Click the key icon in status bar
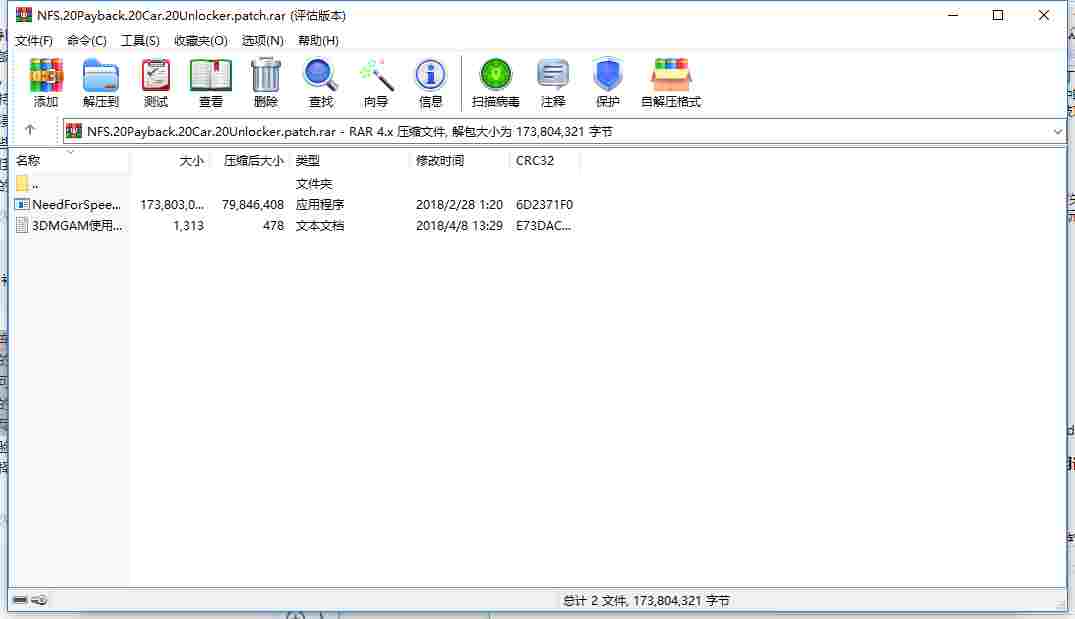This screenshot has height=619, width=1075. click(x=39, y=600)
